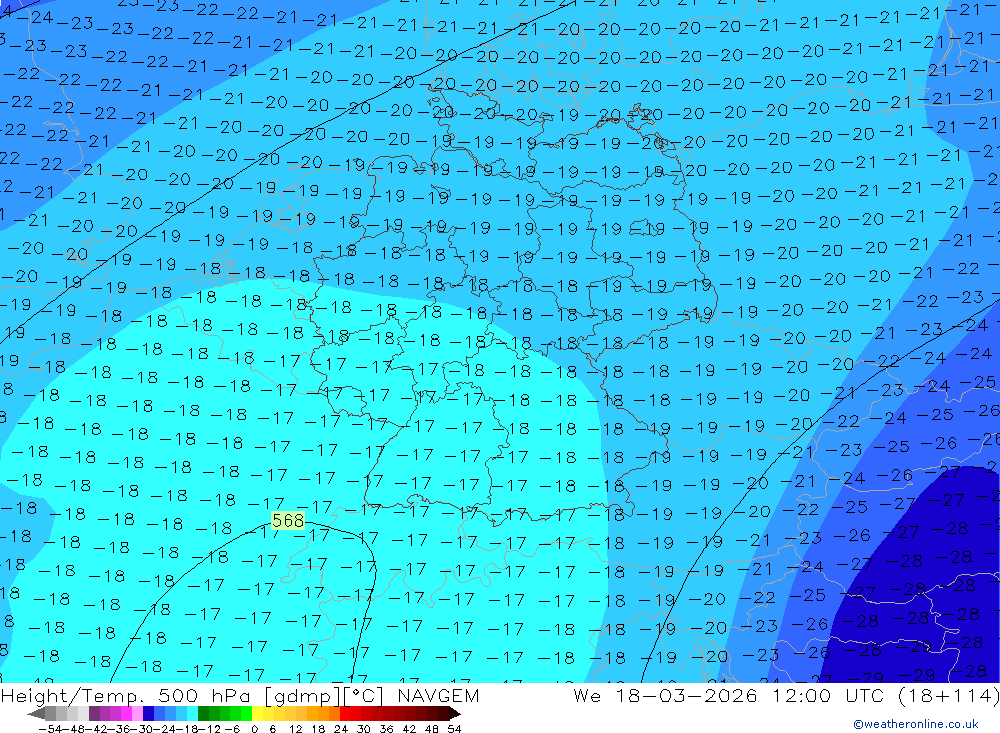This screenshot has width=1000, height=733.
Task: Pick the bright magenta legend swatch near -36
Action: 126,713
